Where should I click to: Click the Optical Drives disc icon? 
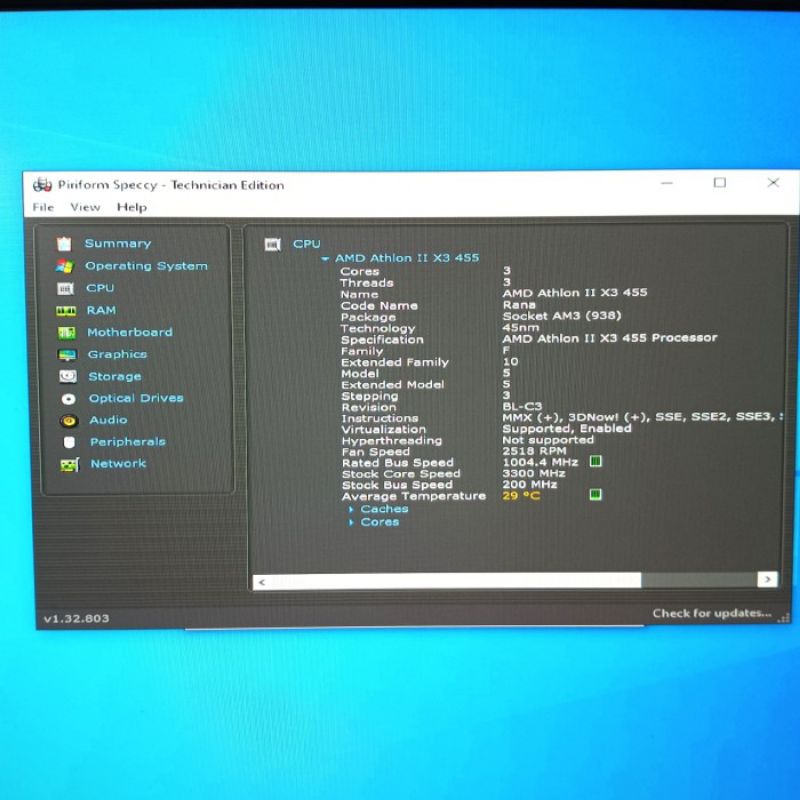[x=68, y=399]
